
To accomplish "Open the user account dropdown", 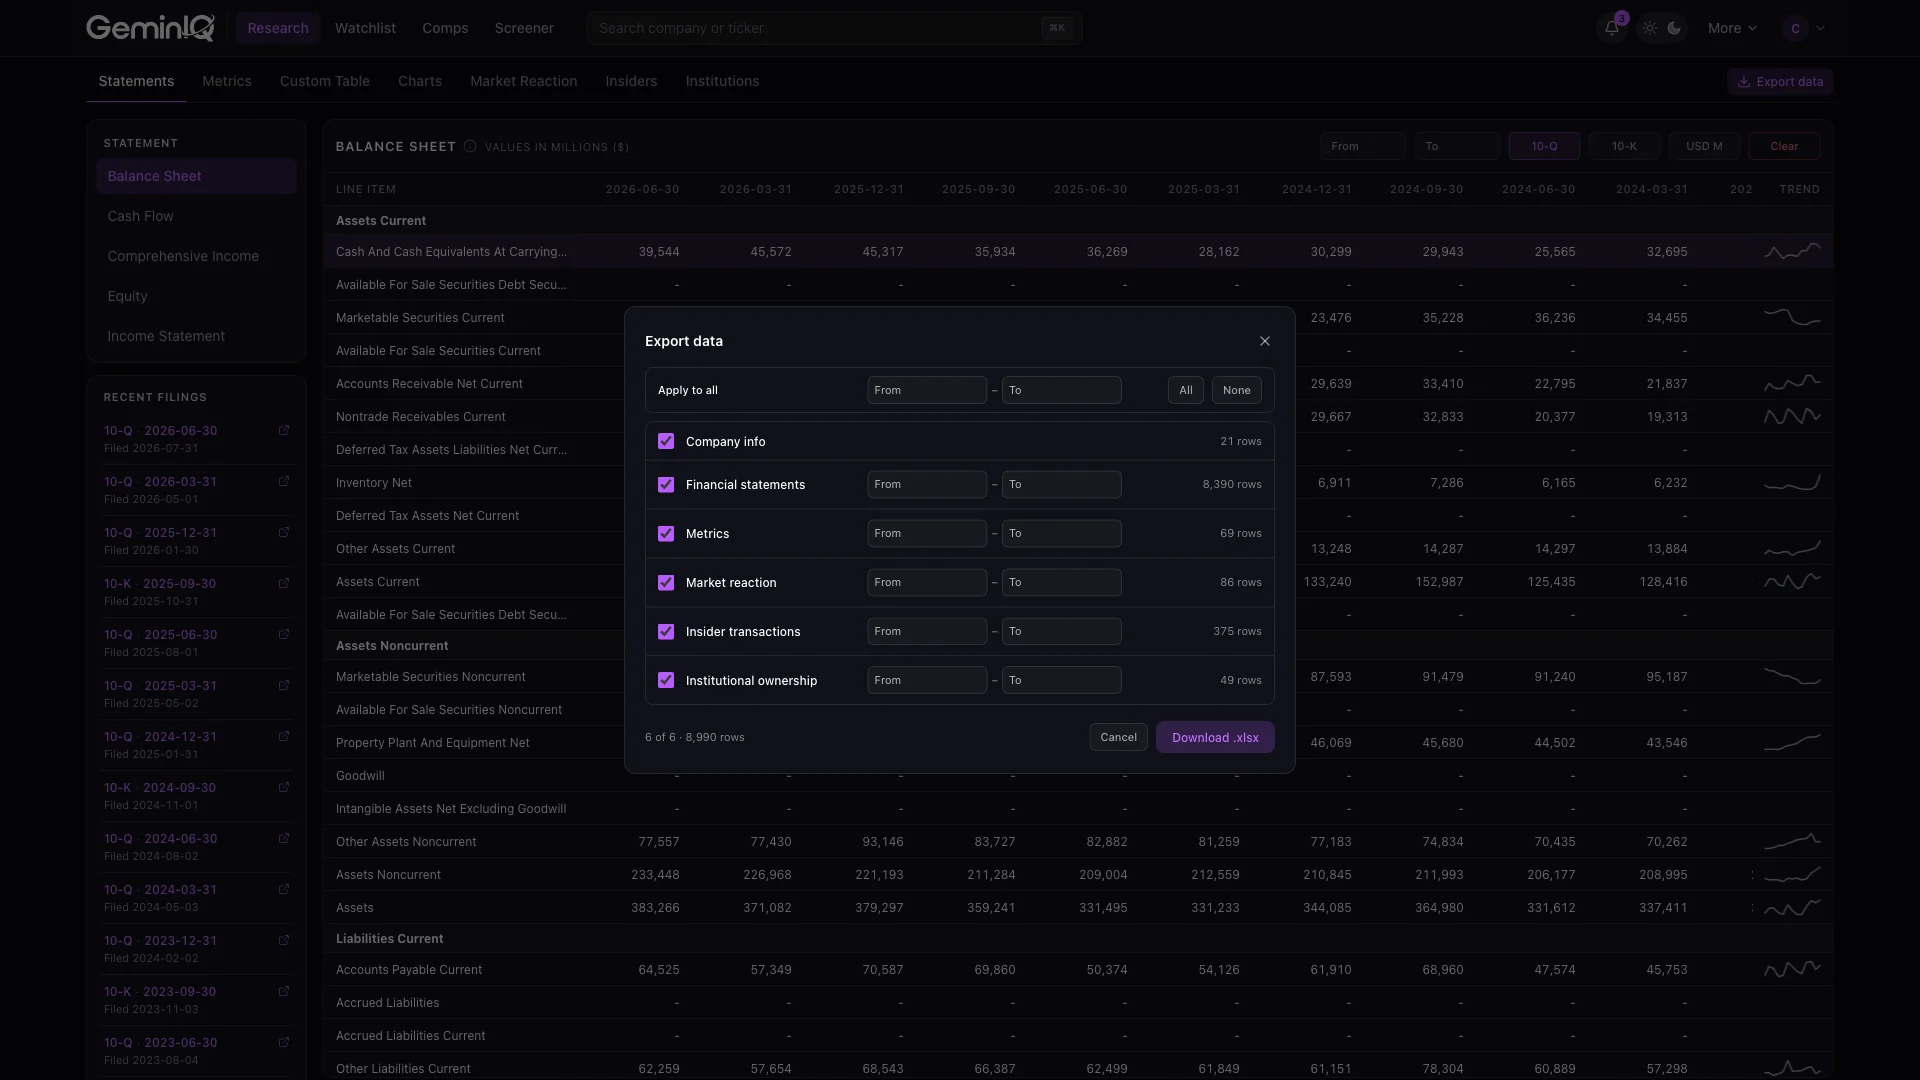I will [x=1805, y=28].
